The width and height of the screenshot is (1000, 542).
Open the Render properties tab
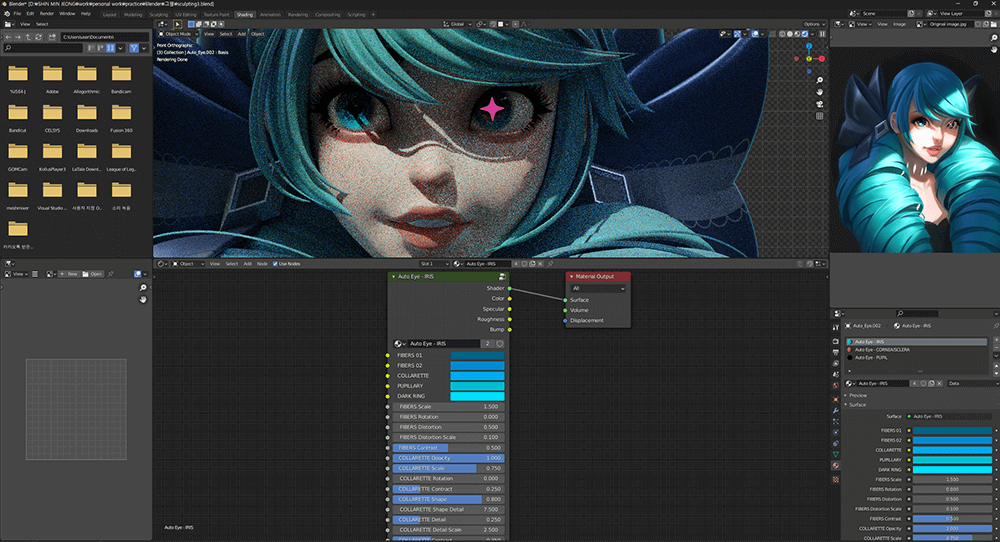(835, 341)
